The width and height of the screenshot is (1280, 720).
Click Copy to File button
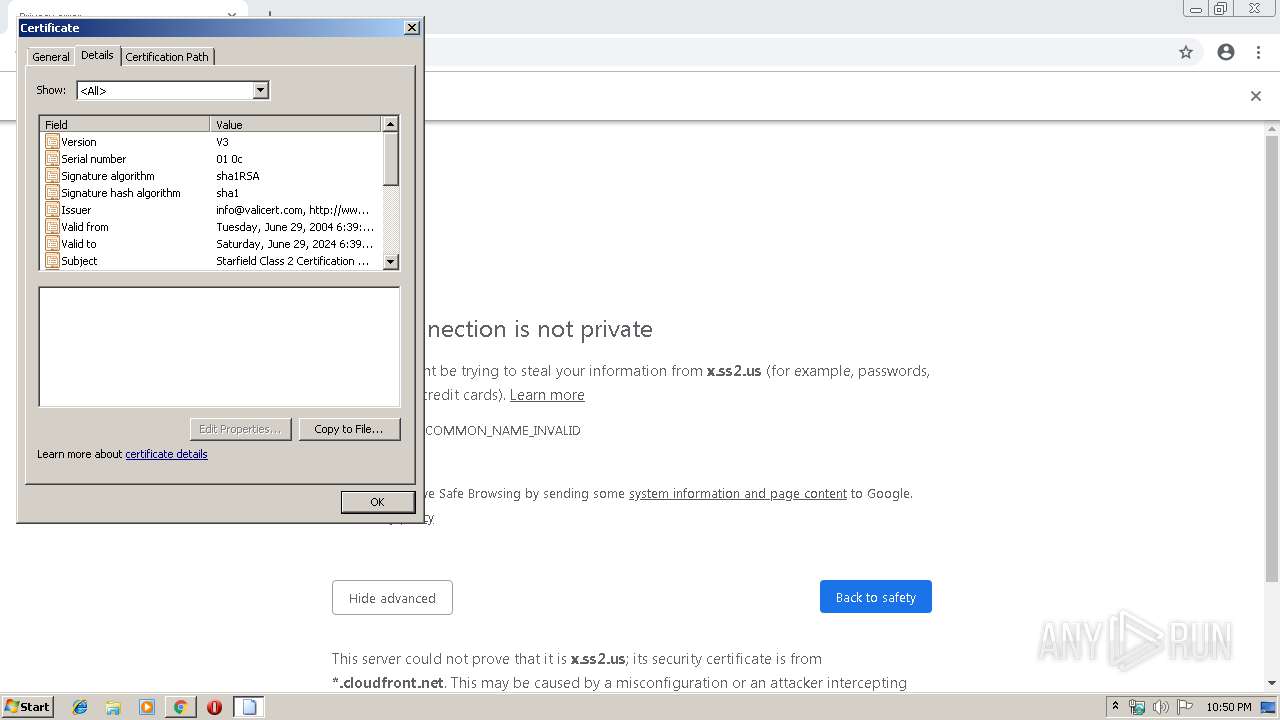tap(349, 429)
